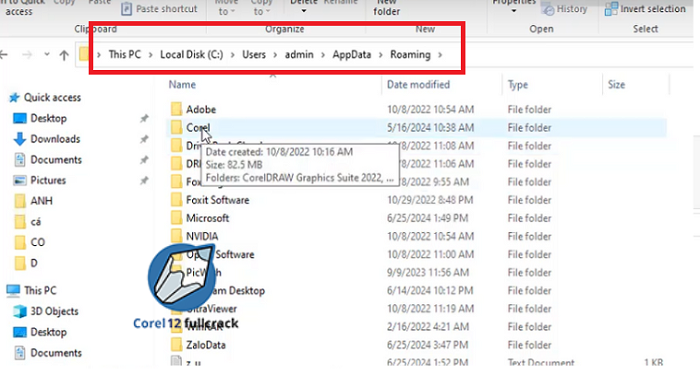Expand chevron after Local Disk (C:)
The height and width of the screenshot is (375, 700).
[x=233, y=55]
